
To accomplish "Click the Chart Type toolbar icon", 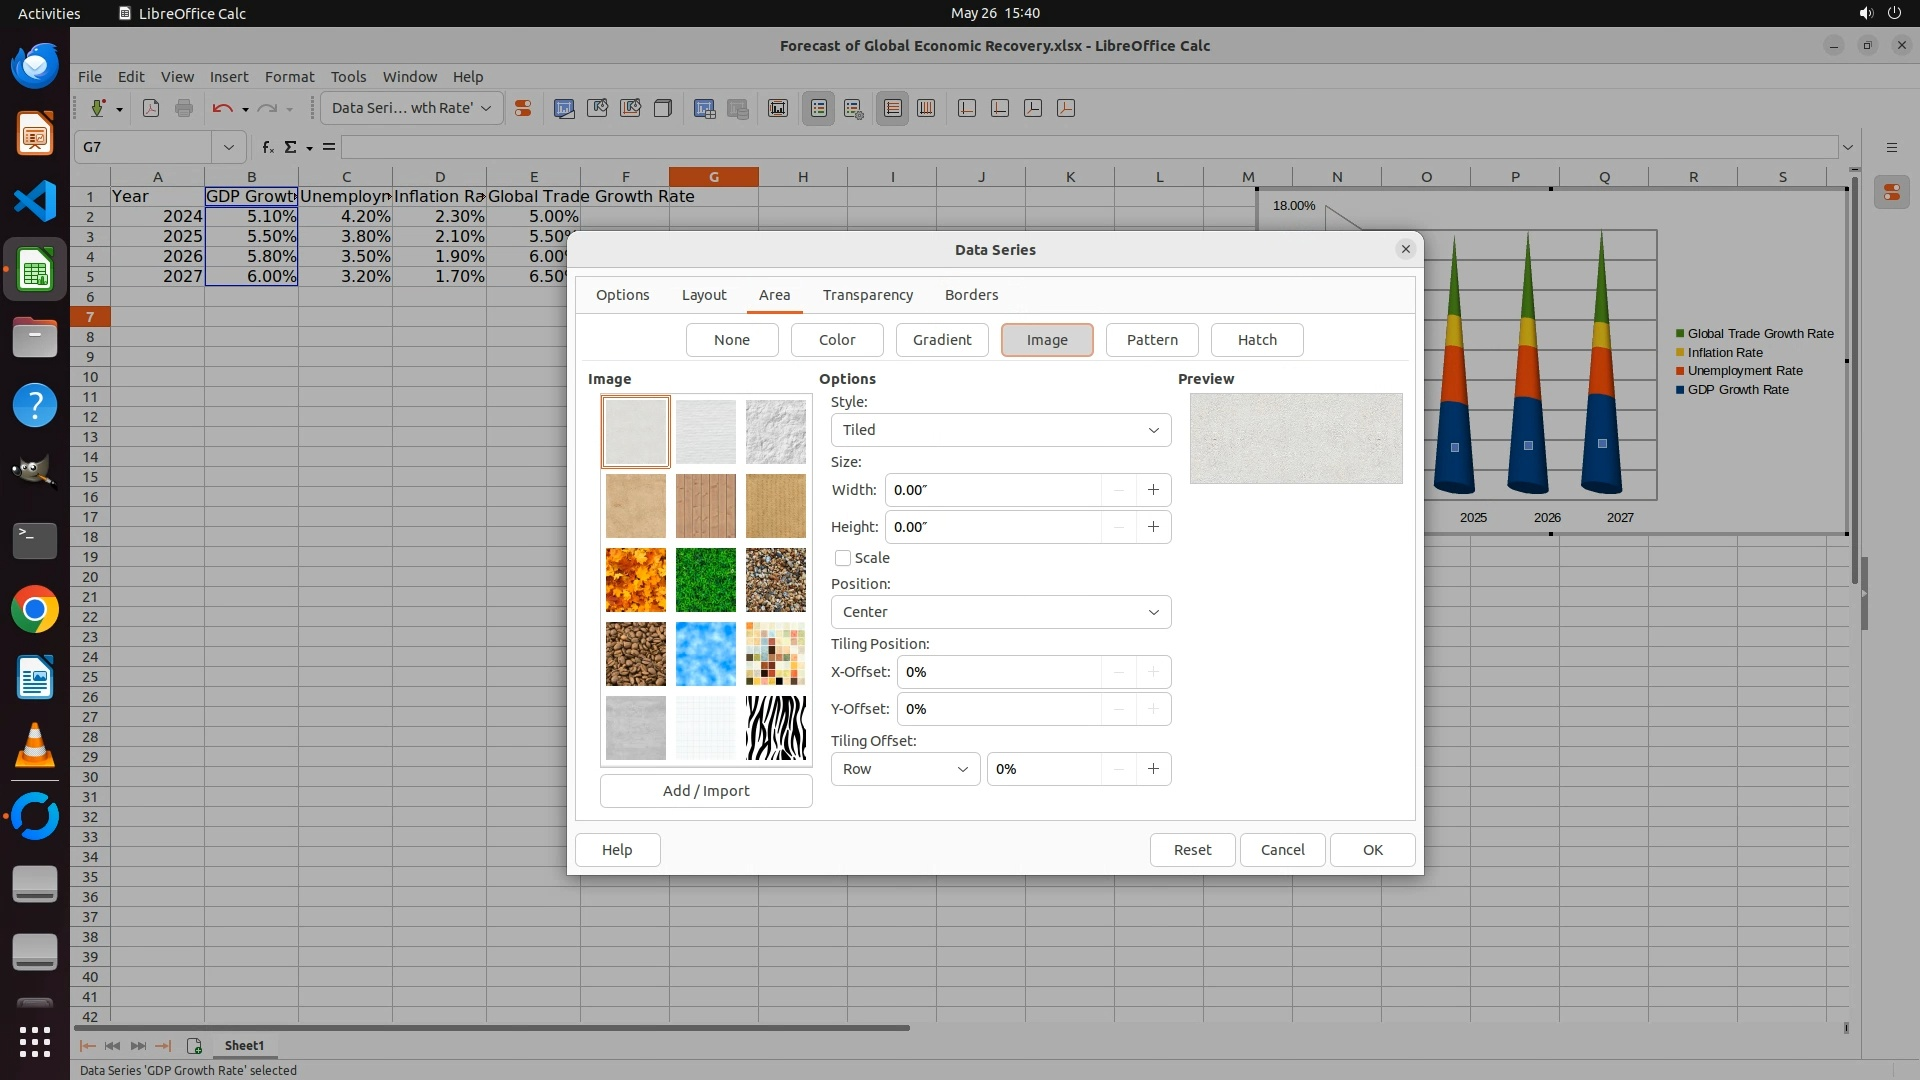I will [564, 108].
